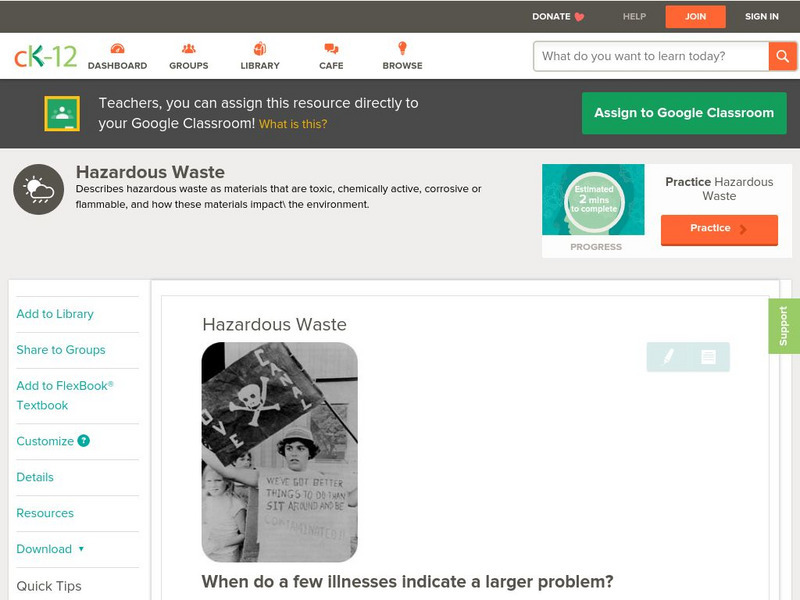Click Add to Library link
800x600 pixels.
[x=55, y=314]
